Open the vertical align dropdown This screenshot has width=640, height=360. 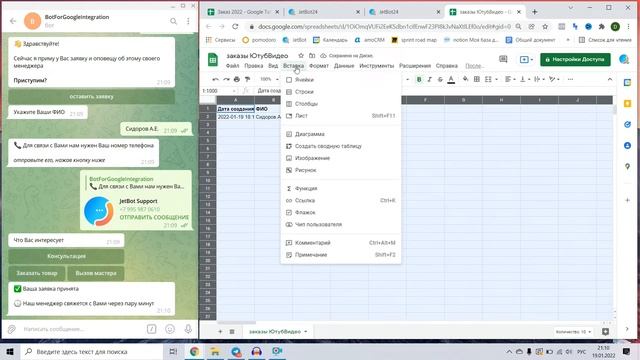pyautogui.click(x=524, y=79)
